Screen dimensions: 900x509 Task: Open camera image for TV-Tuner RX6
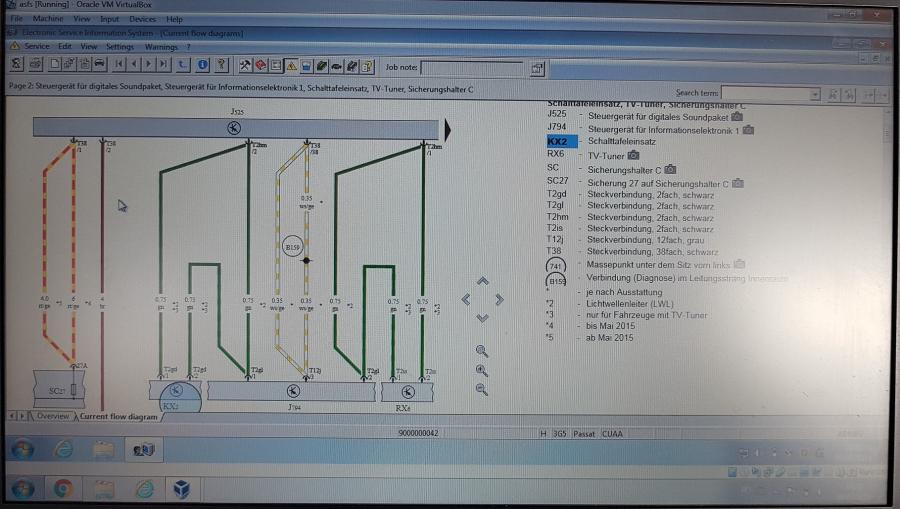[x=633, y=155]
